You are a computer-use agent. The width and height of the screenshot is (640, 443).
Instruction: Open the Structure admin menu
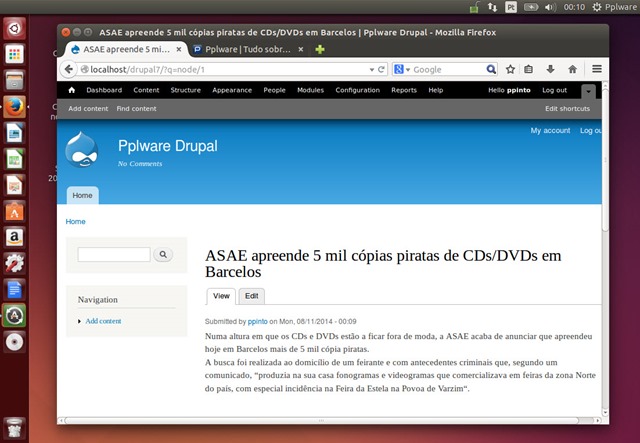(186, 90)
